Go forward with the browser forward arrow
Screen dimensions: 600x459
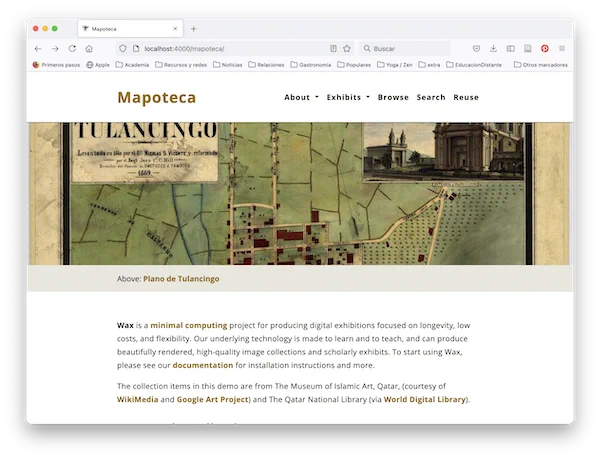click(55, 49)
